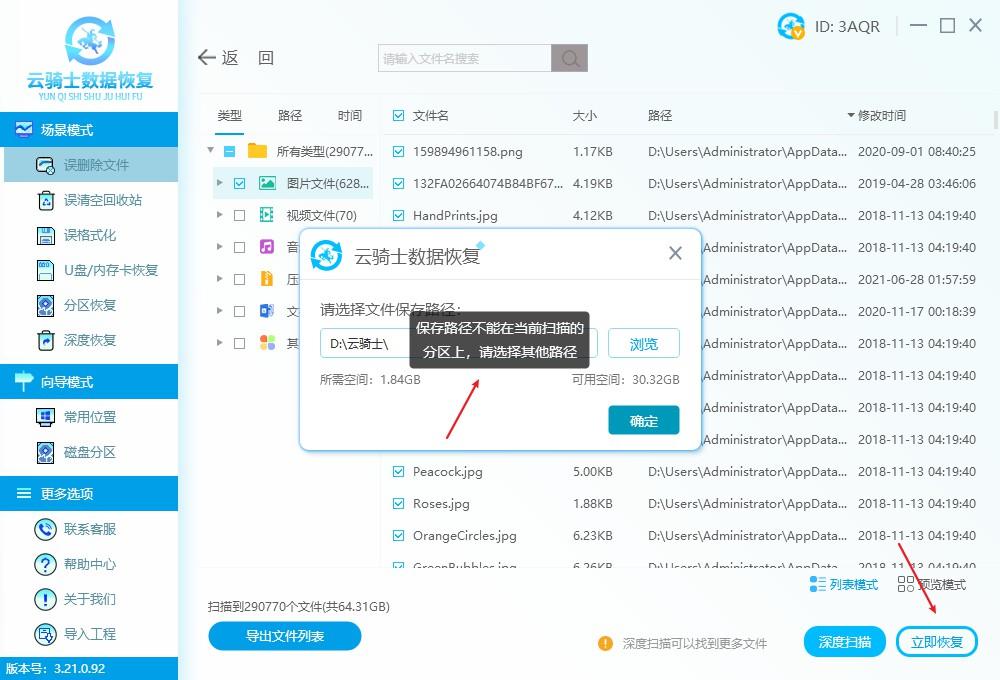Viewport: 1000px width, 680px height.
Task: Switch to the 路径 tab
Action: [290, 115]
